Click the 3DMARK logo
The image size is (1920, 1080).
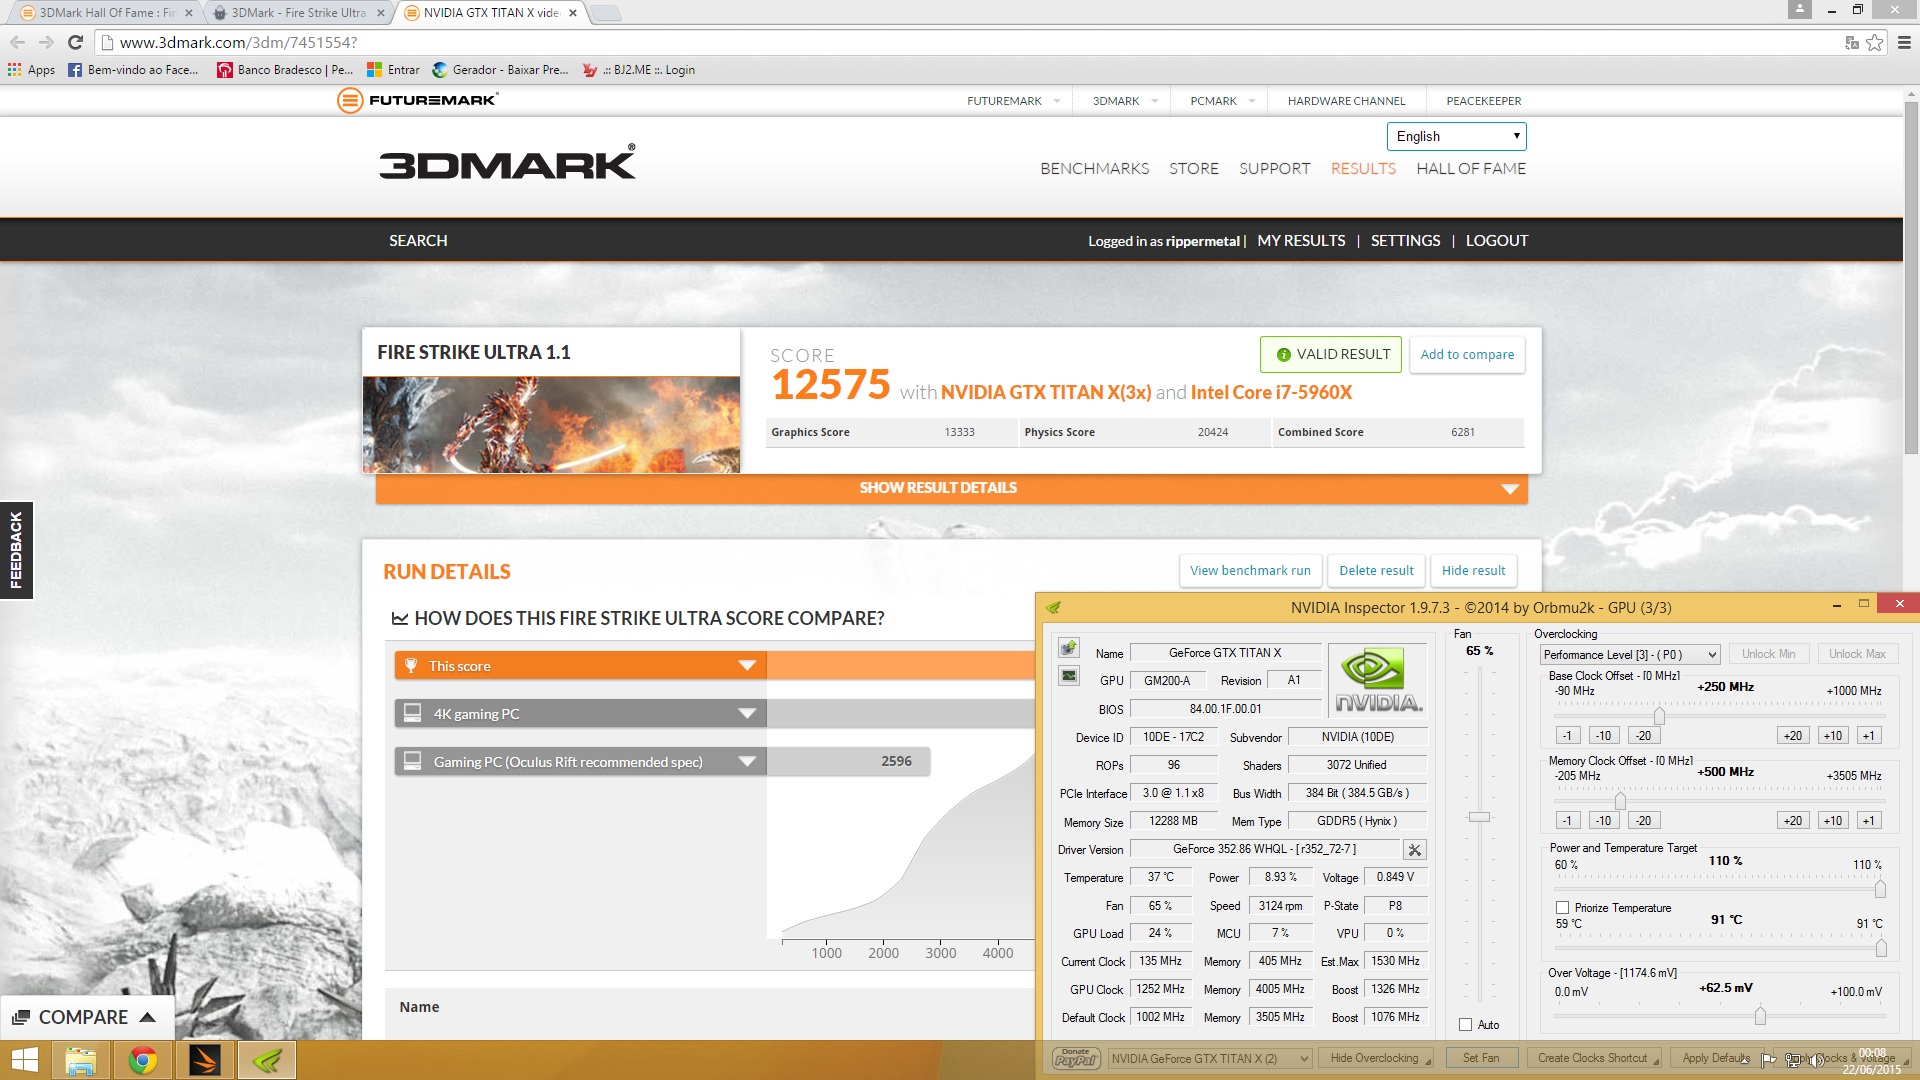pyautogui.click(x=507, y=162)
